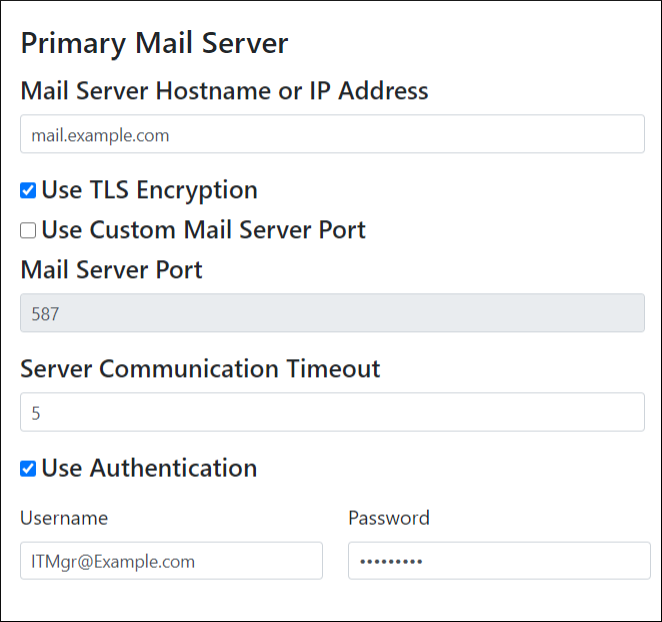Click the "Use Authentication" label text
The height and width of the screenshot is (622, 662).
(149, 468)
